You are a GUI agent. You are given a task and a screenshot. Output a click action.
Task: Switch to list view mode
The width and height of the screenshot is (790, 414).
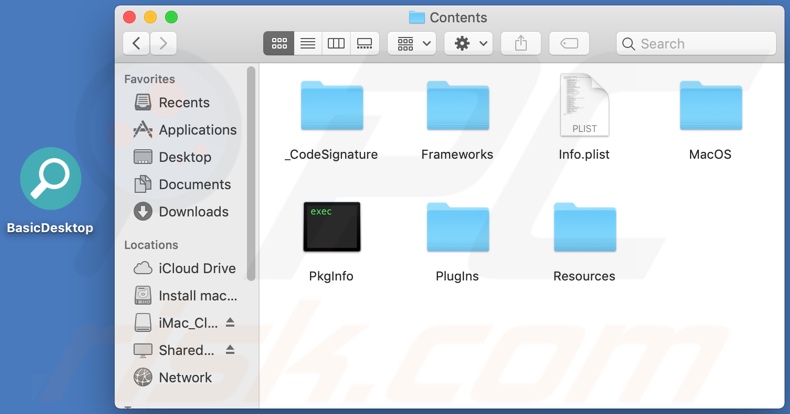pos(308,44)
